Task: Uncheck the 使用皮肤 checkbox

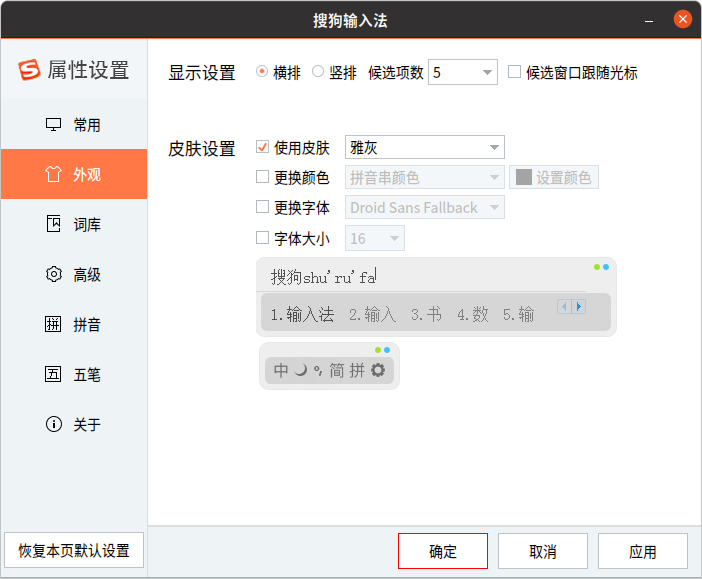Action: pos(263,148)
